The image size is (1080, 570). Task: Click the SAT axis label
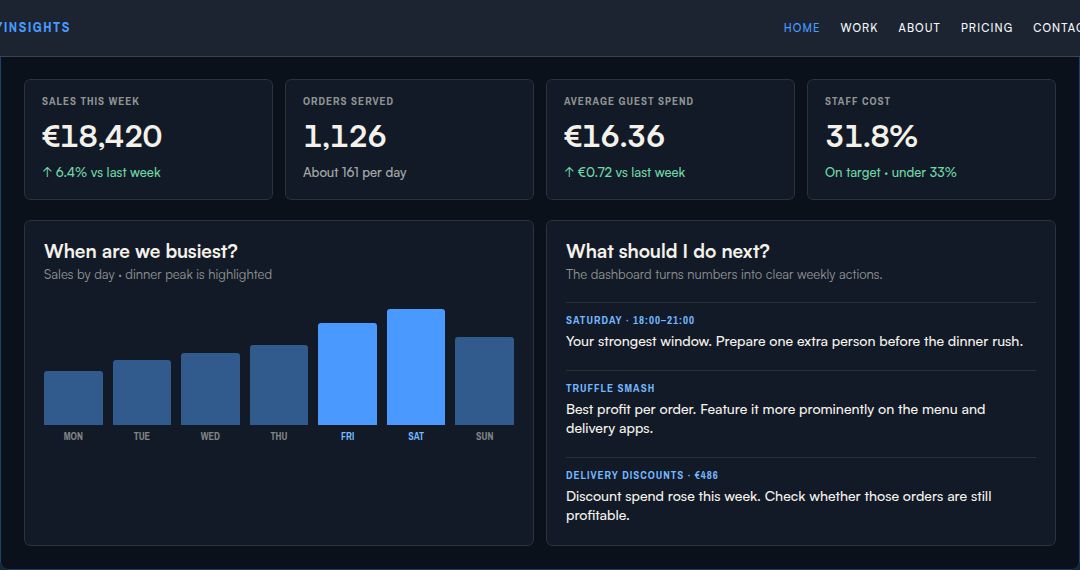pyautogui.click(x=416, y=436)
